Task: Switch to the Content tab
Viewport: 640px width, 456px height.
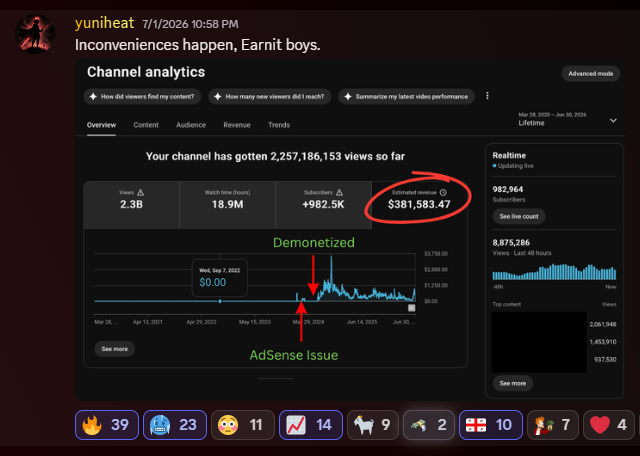Action: tap(146, 125)
